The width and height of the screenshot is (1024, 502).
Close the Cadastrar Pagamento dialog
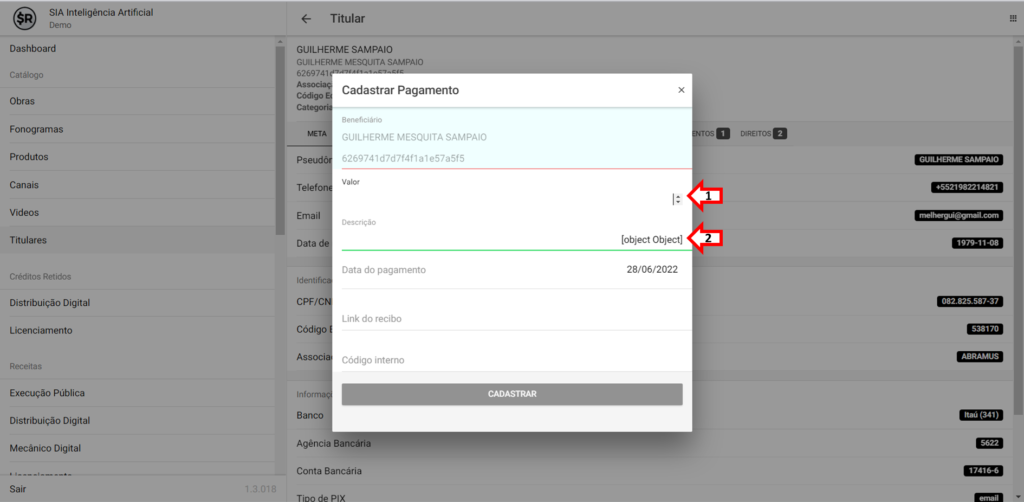point(681,90)
